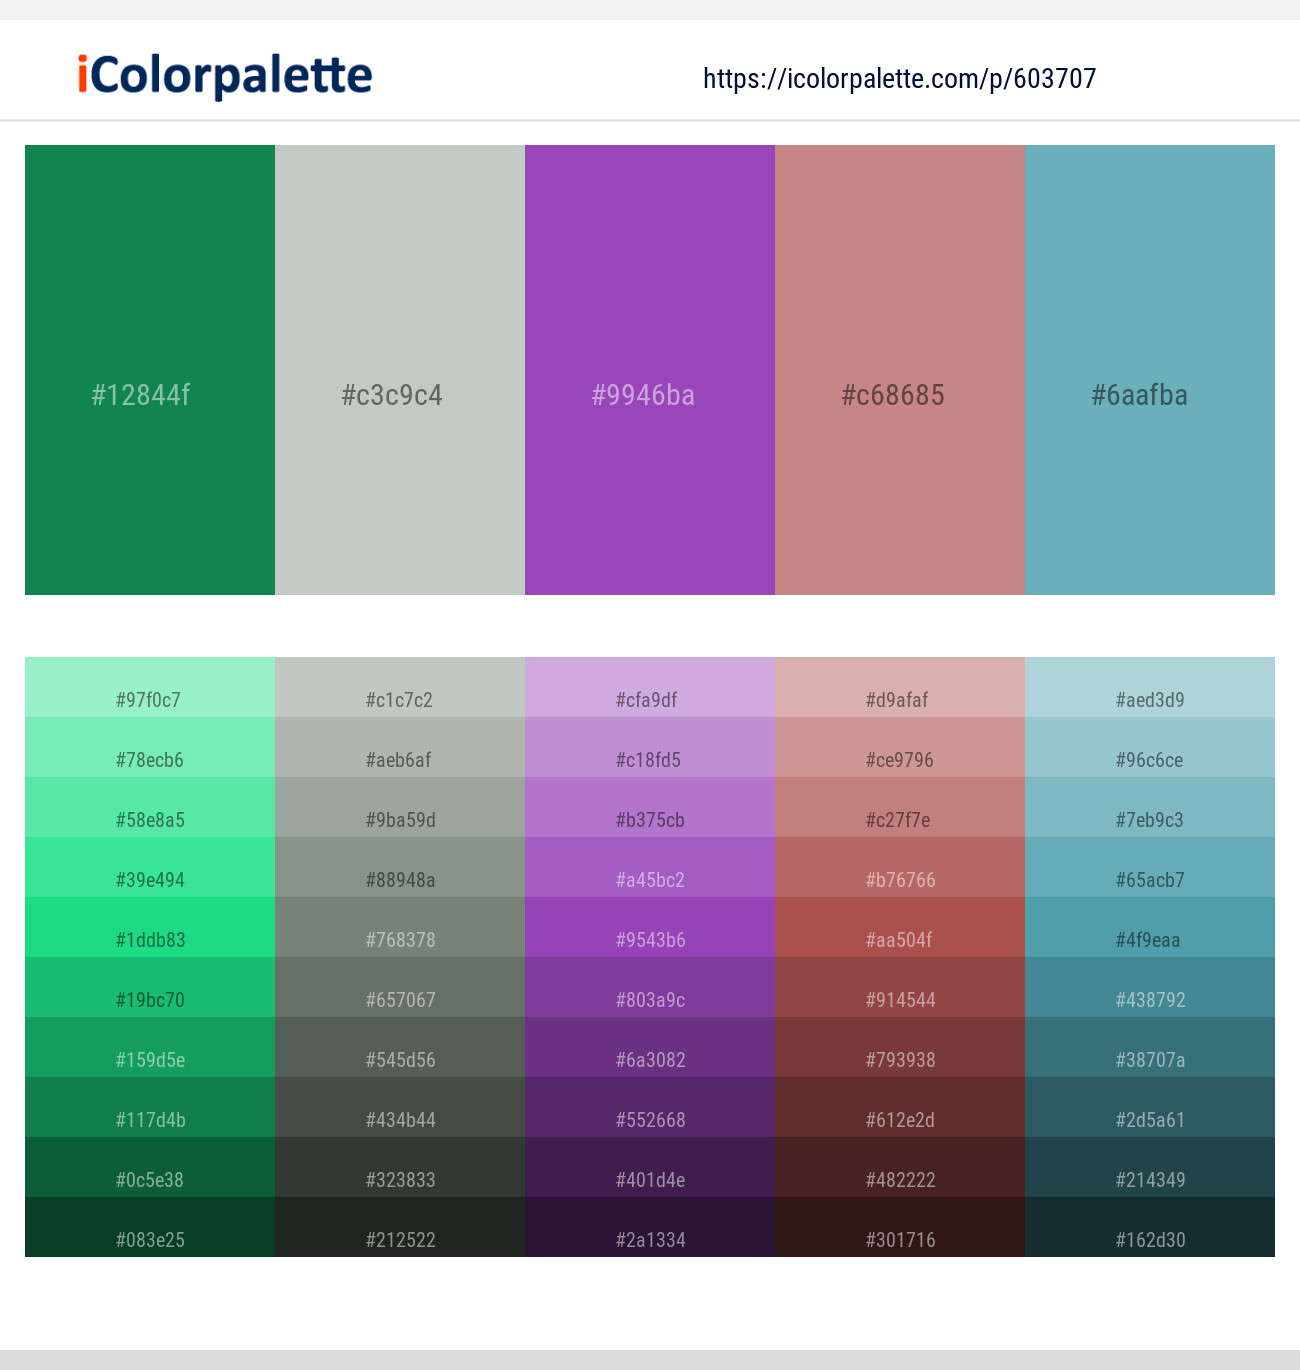Viewport: 1300px width, 1370px height.
Task: Pick the dark maroon #482222 shade
Action: 900,1168
